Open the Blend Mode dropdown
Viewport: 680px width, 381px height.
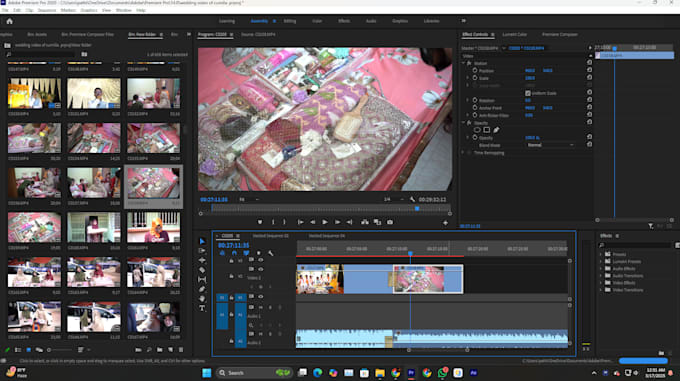coord(550,145)
